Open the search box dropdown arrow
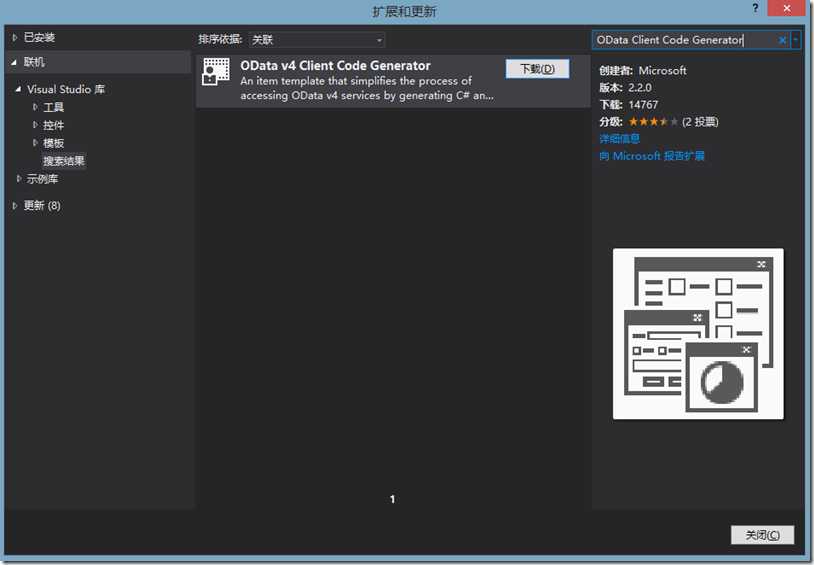The width and height of the screenshot is (814, 565). pos(795,40)
